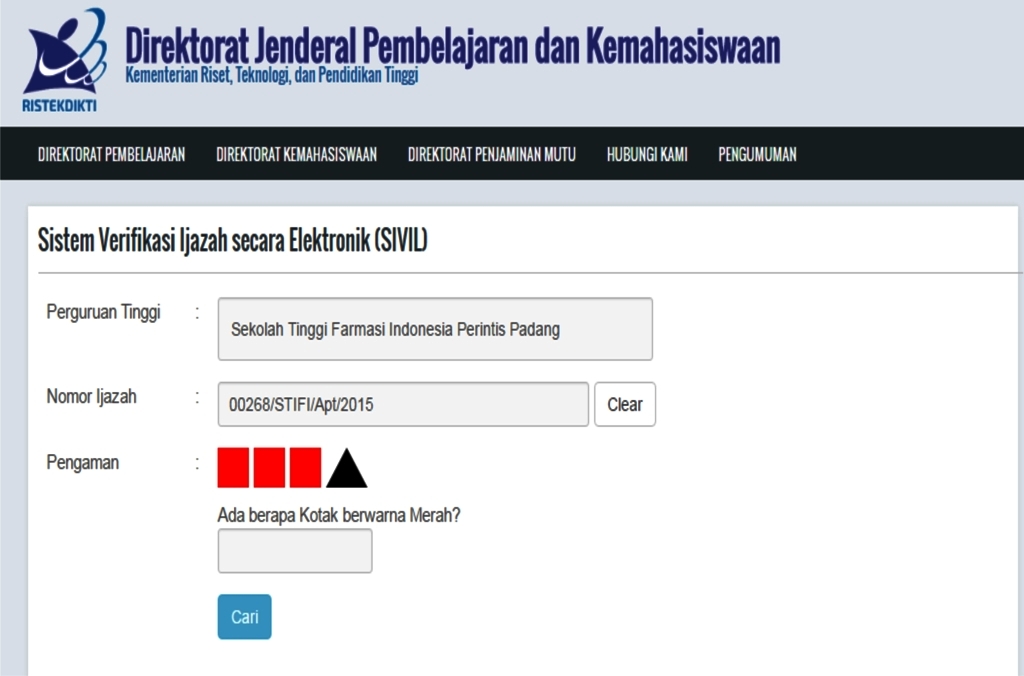
Task: Click the Cari search button
Action: [x=244, y=617]
